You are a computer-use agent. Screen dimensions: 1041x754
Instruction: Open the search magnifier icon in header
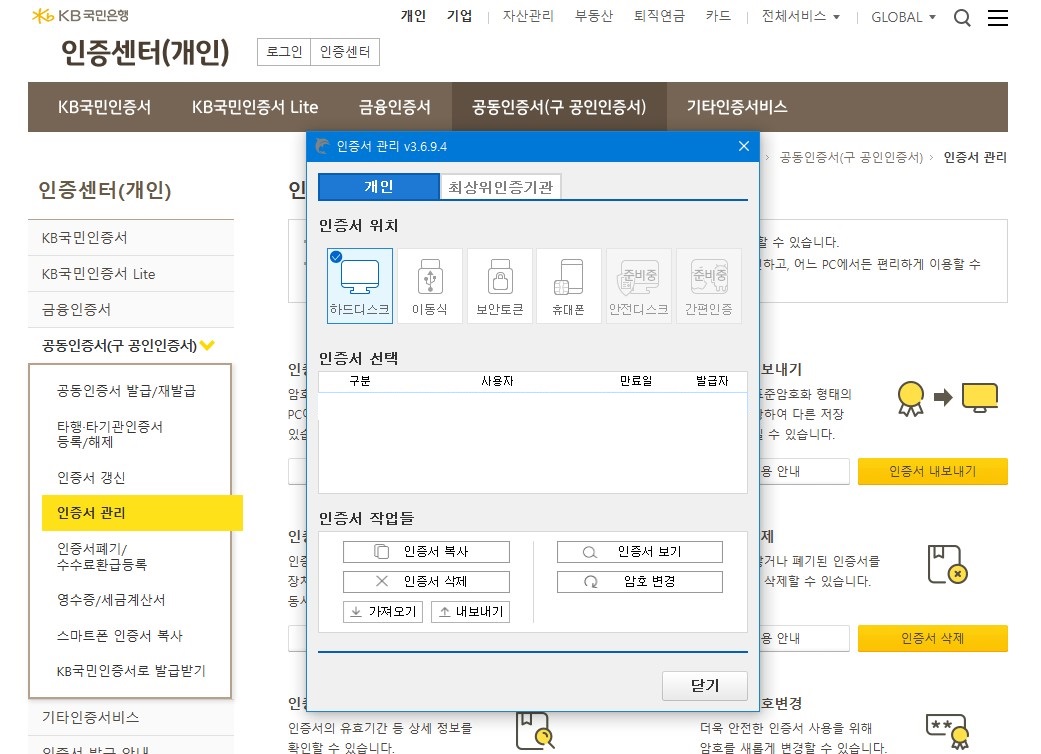962,17
